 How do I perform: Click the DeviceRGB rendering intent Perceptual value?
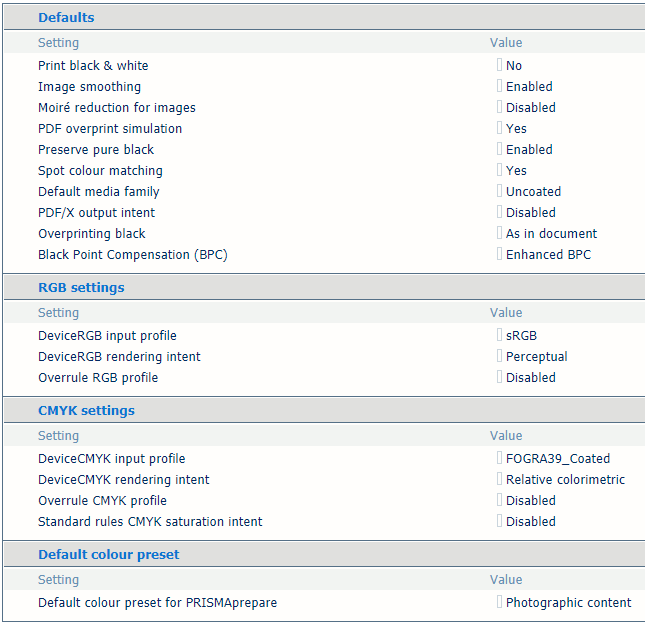pos(536,356)
